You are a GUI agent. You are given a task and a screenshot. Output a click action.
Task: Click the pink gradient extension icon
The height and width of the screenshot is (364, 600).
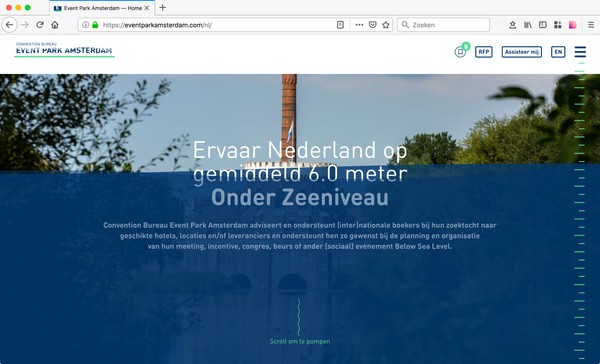pyautogui.click(x=572, y=25)
